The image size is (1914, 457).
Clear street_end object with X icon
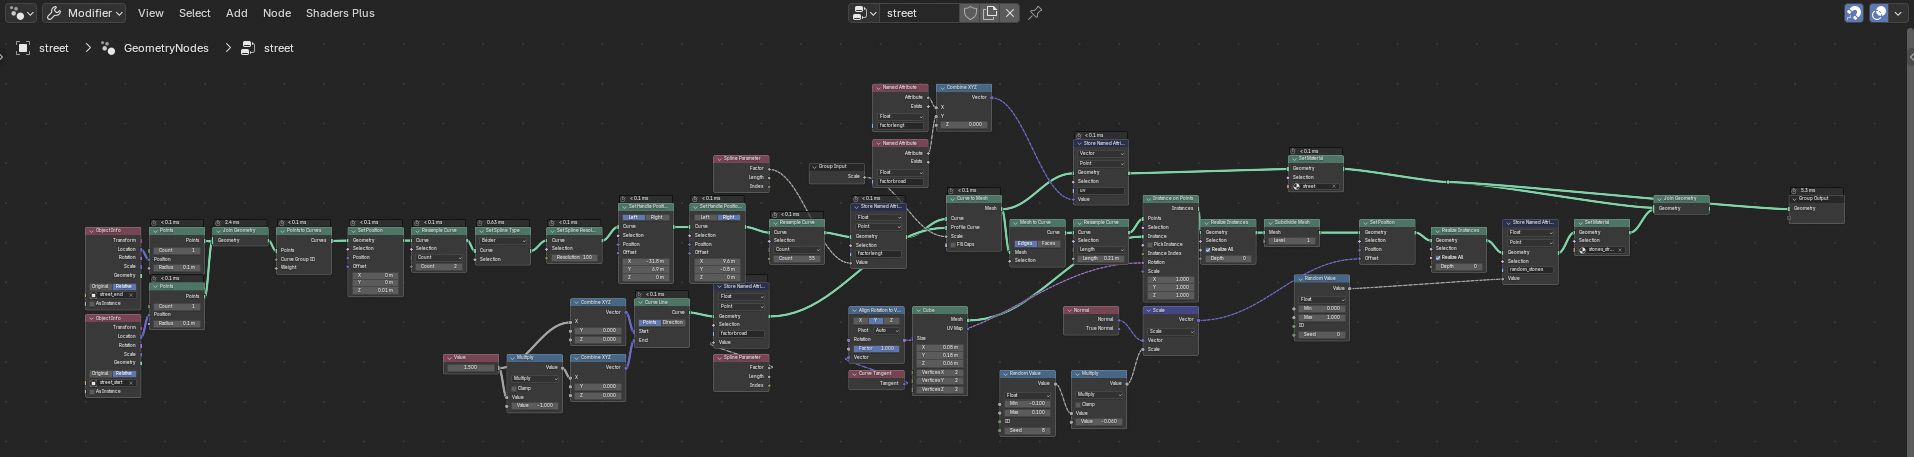coord(132,295)
